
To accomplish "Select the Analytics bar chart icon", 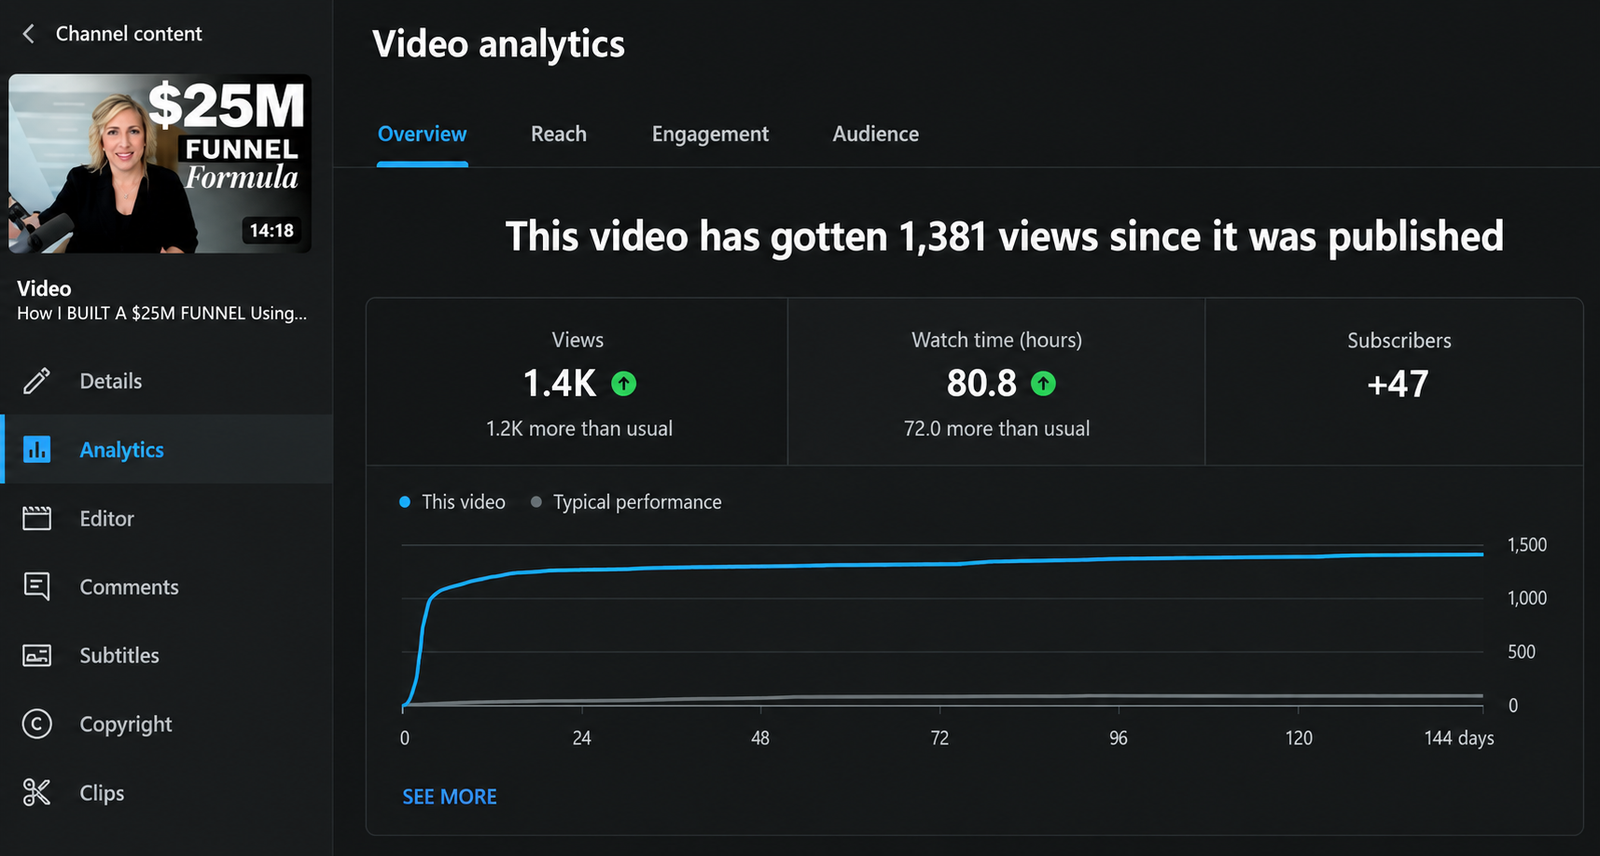I will [37, 449].
